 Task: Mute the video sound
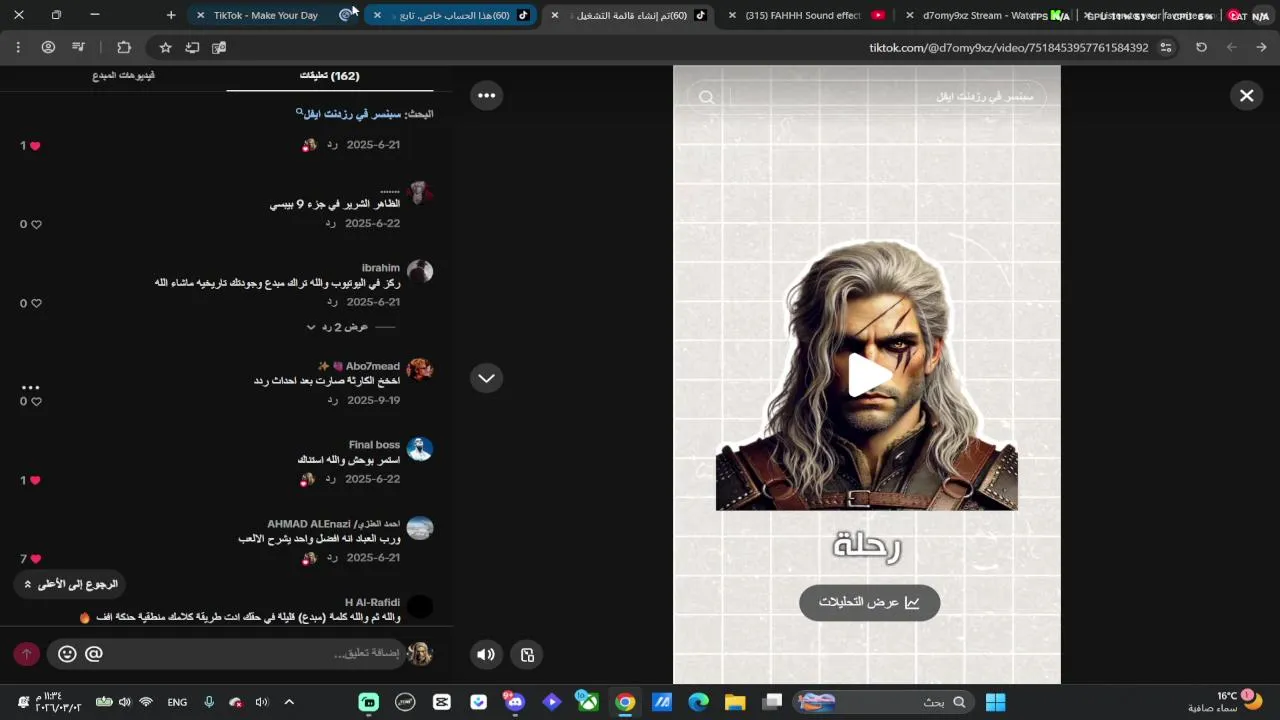[486, 655]
